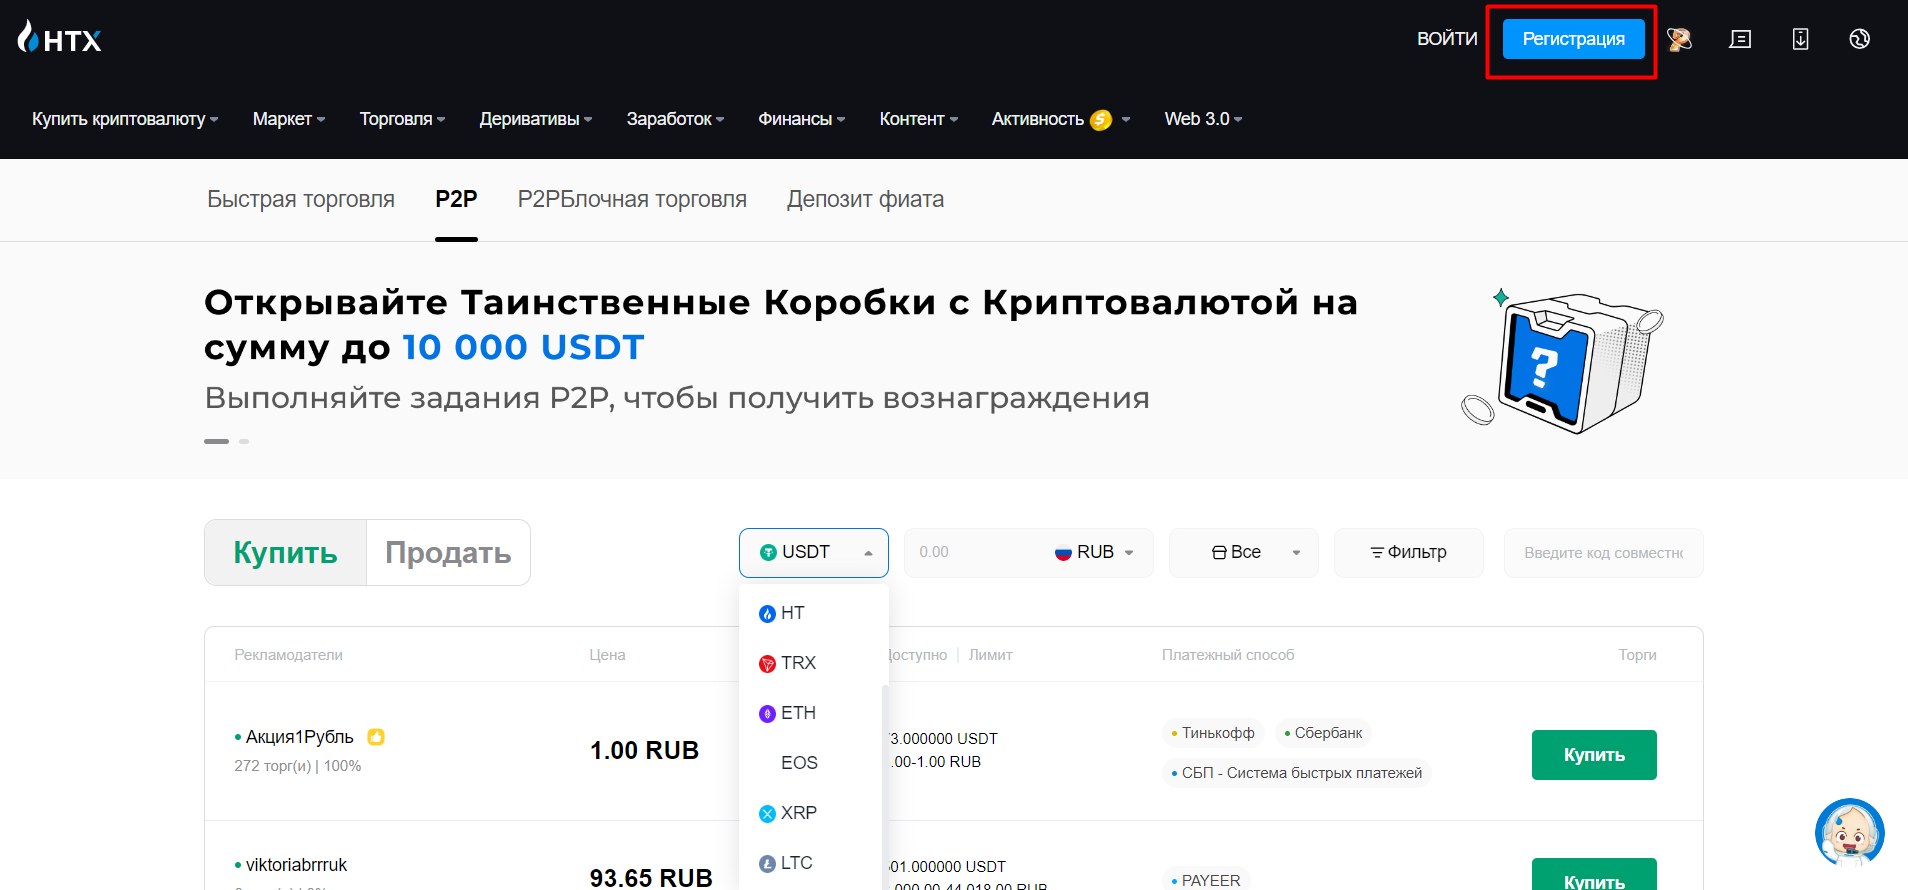Expand the Активность menu

[x=1061, y=119]
